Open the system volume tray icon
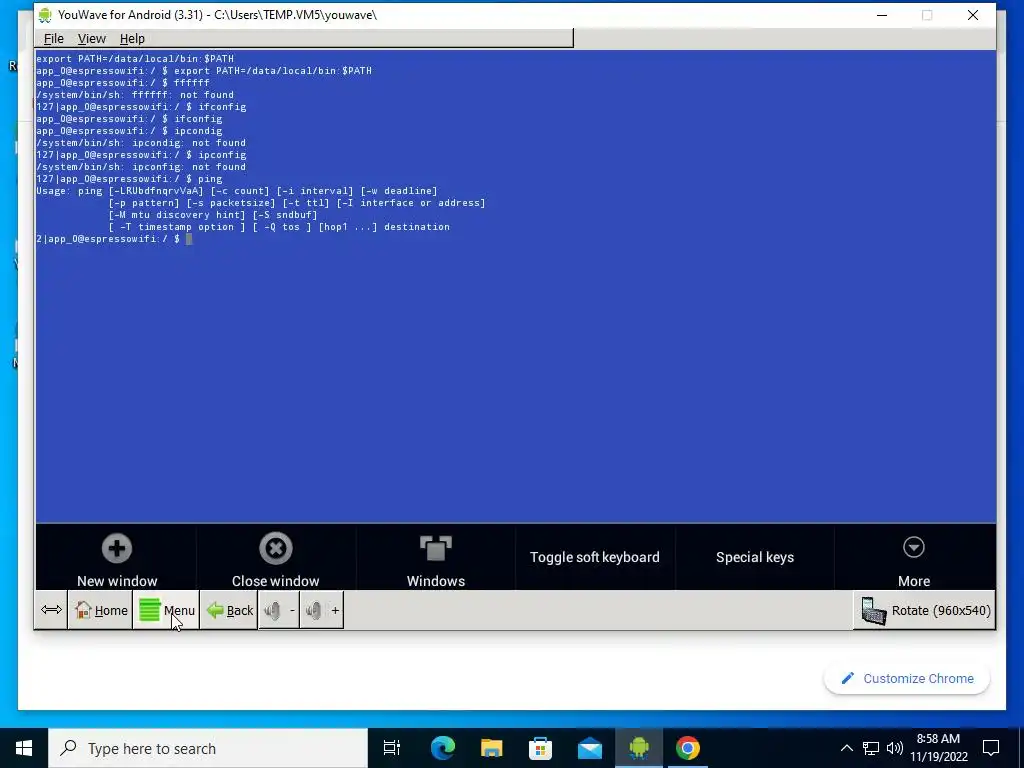Viewport: 1024px width, 768px height. coord(895,748)
